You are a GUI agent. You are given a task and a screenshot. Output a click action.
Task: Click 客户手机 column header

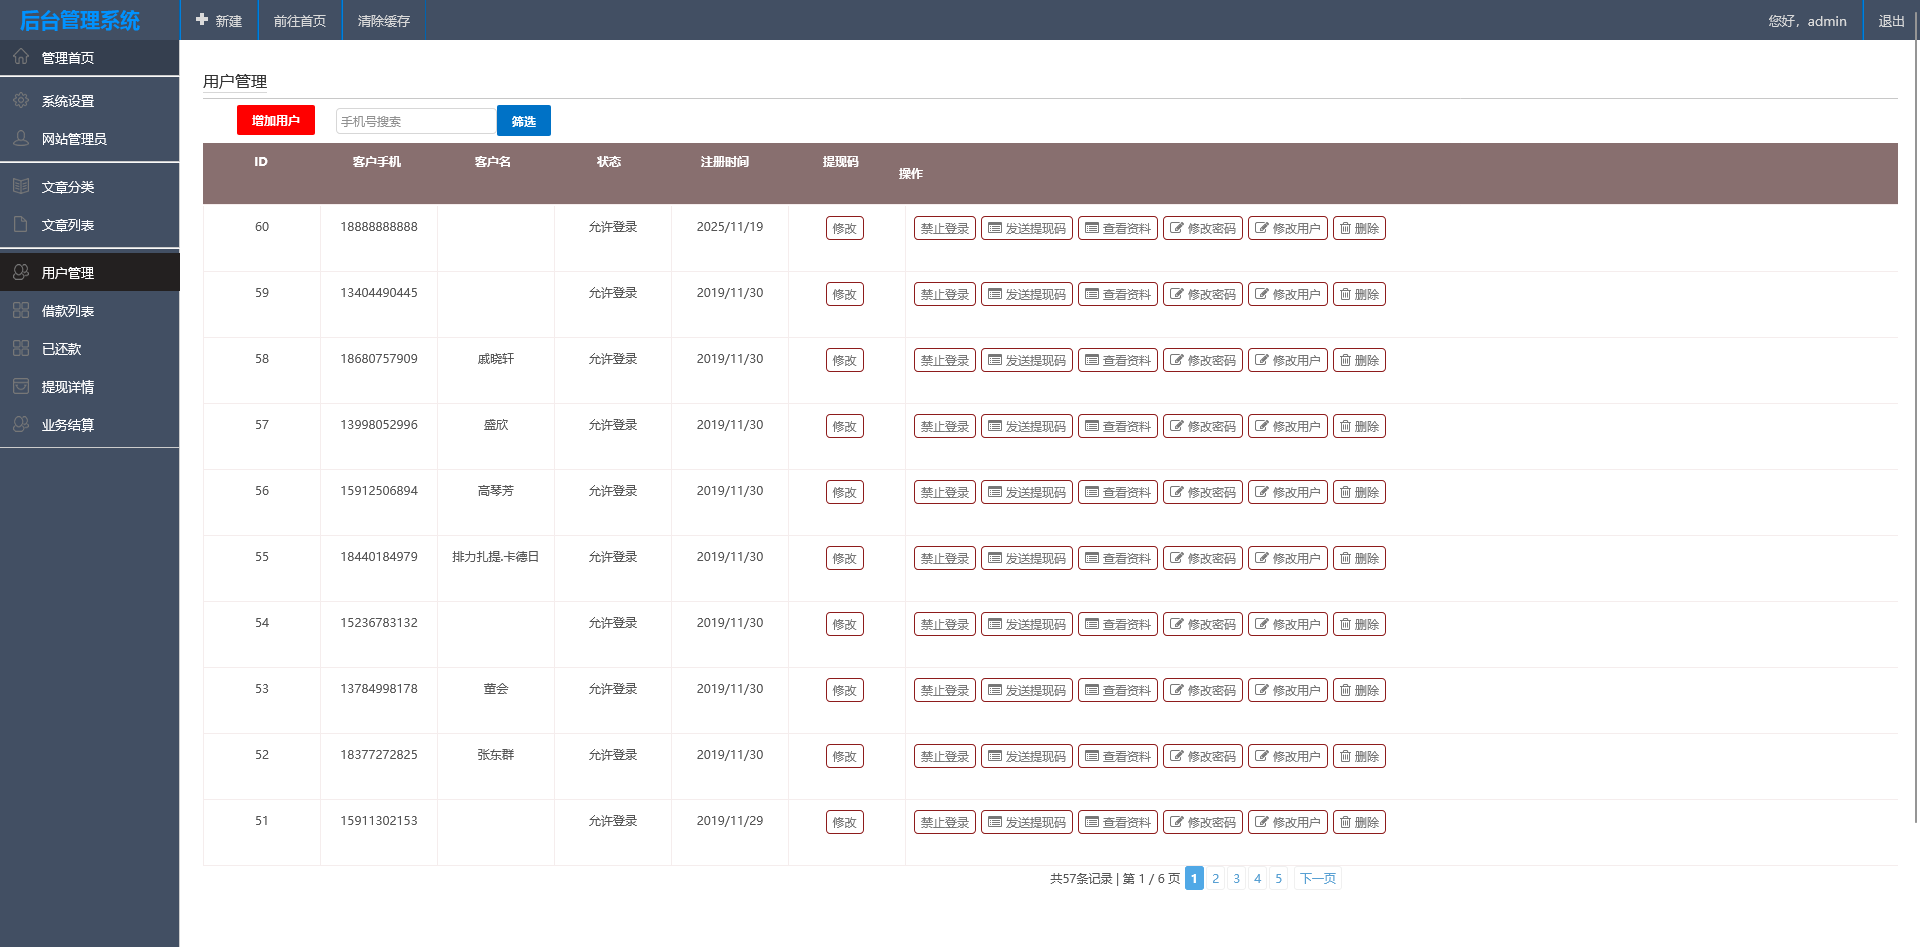click(377, 162)
